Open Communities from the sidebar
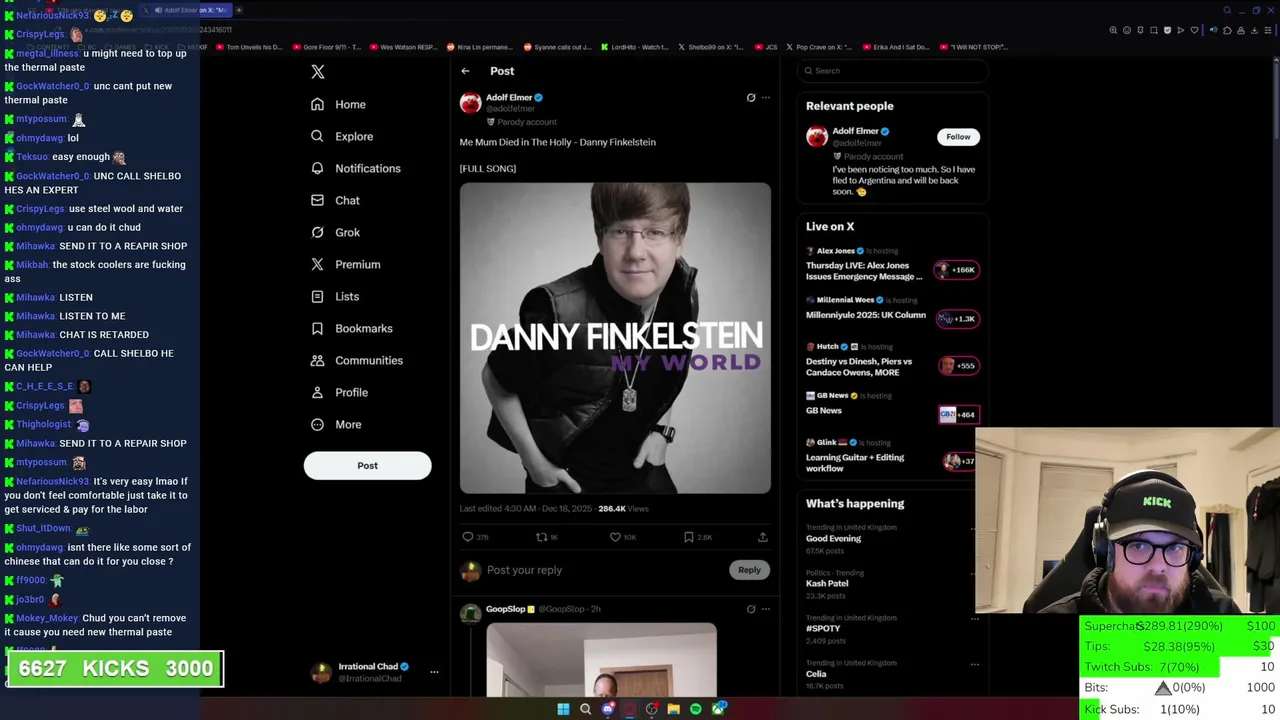The height and width of the screenshot is (720, 1280). (357, 360)
